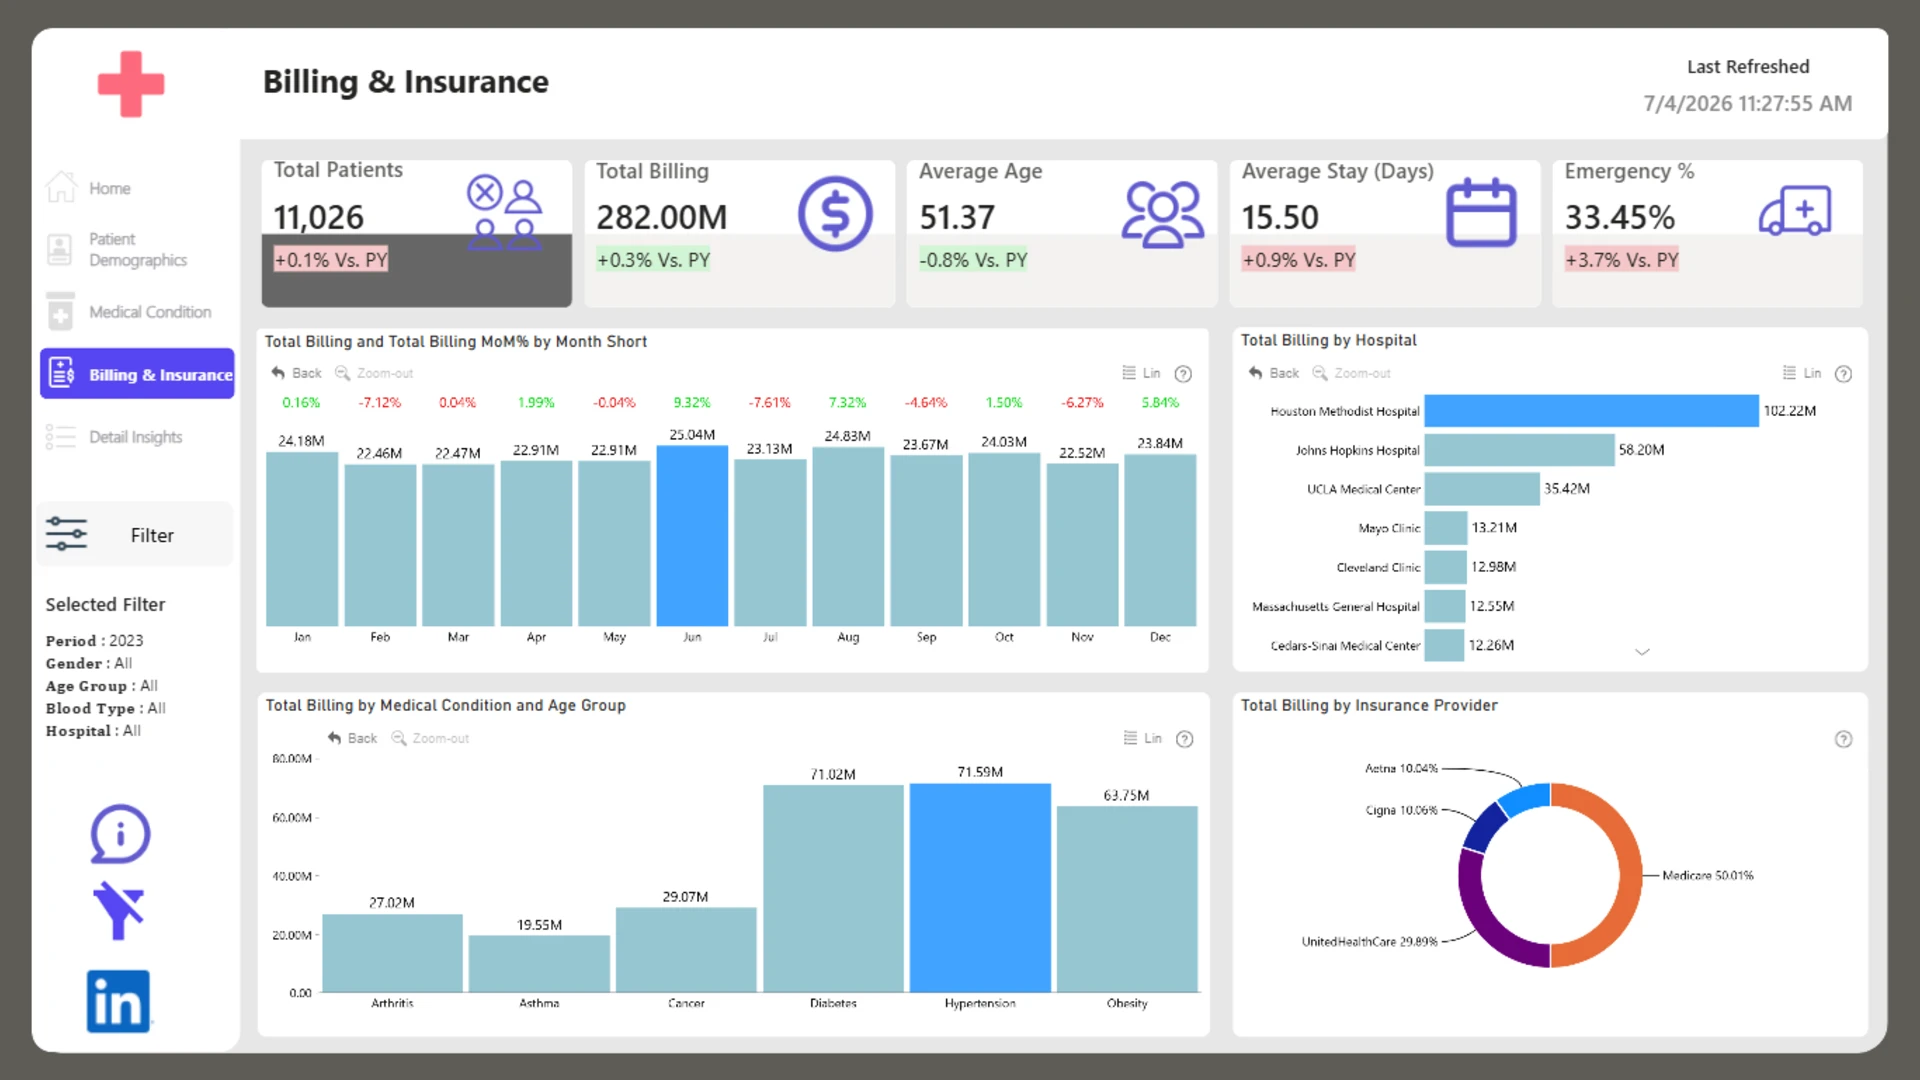Toggle Lin scale on hospital billing chart

pos(1802,373)
